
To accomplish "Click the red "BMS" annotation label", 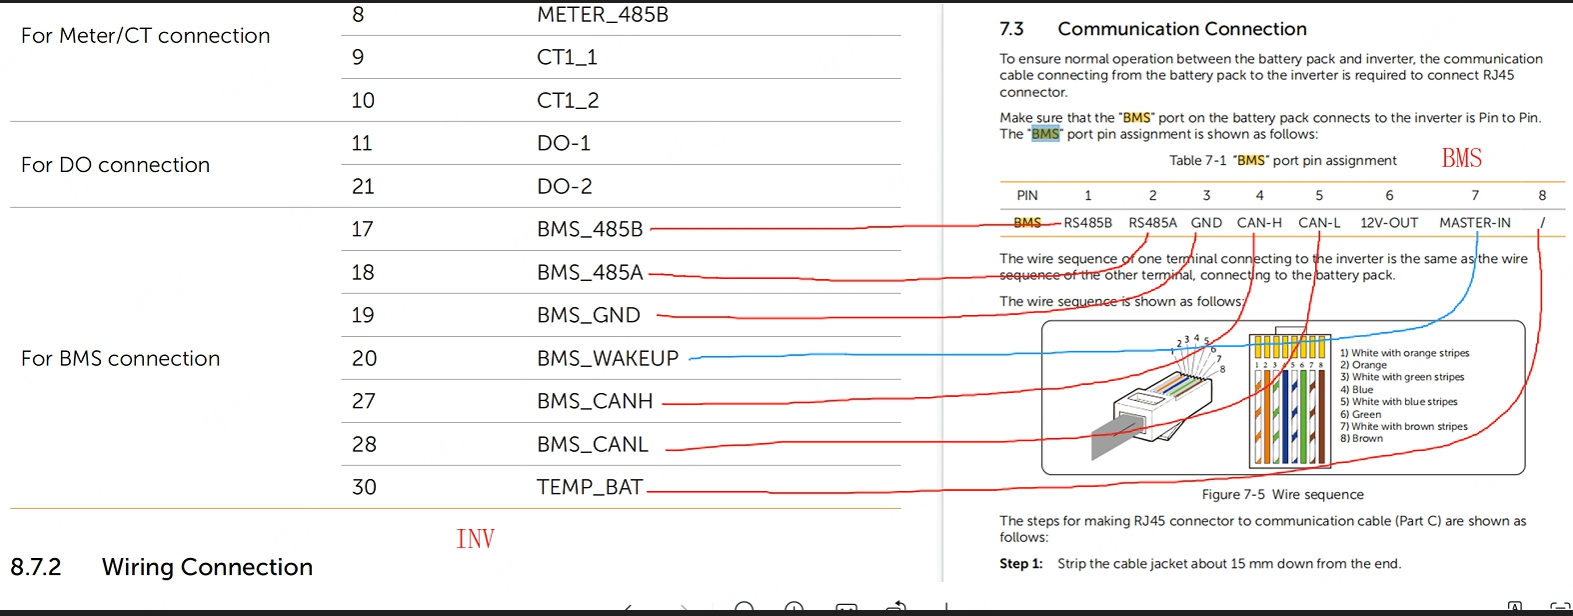I will (1461, 159).
